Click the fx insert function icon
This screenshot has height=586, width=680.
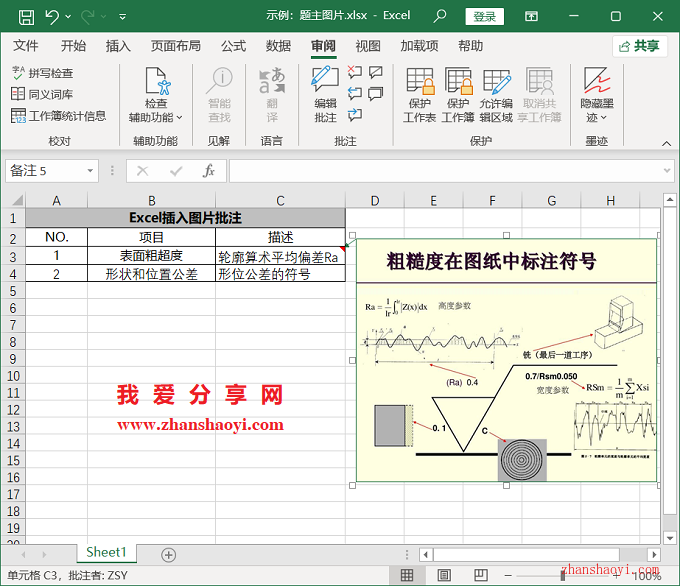pos(209,171)
